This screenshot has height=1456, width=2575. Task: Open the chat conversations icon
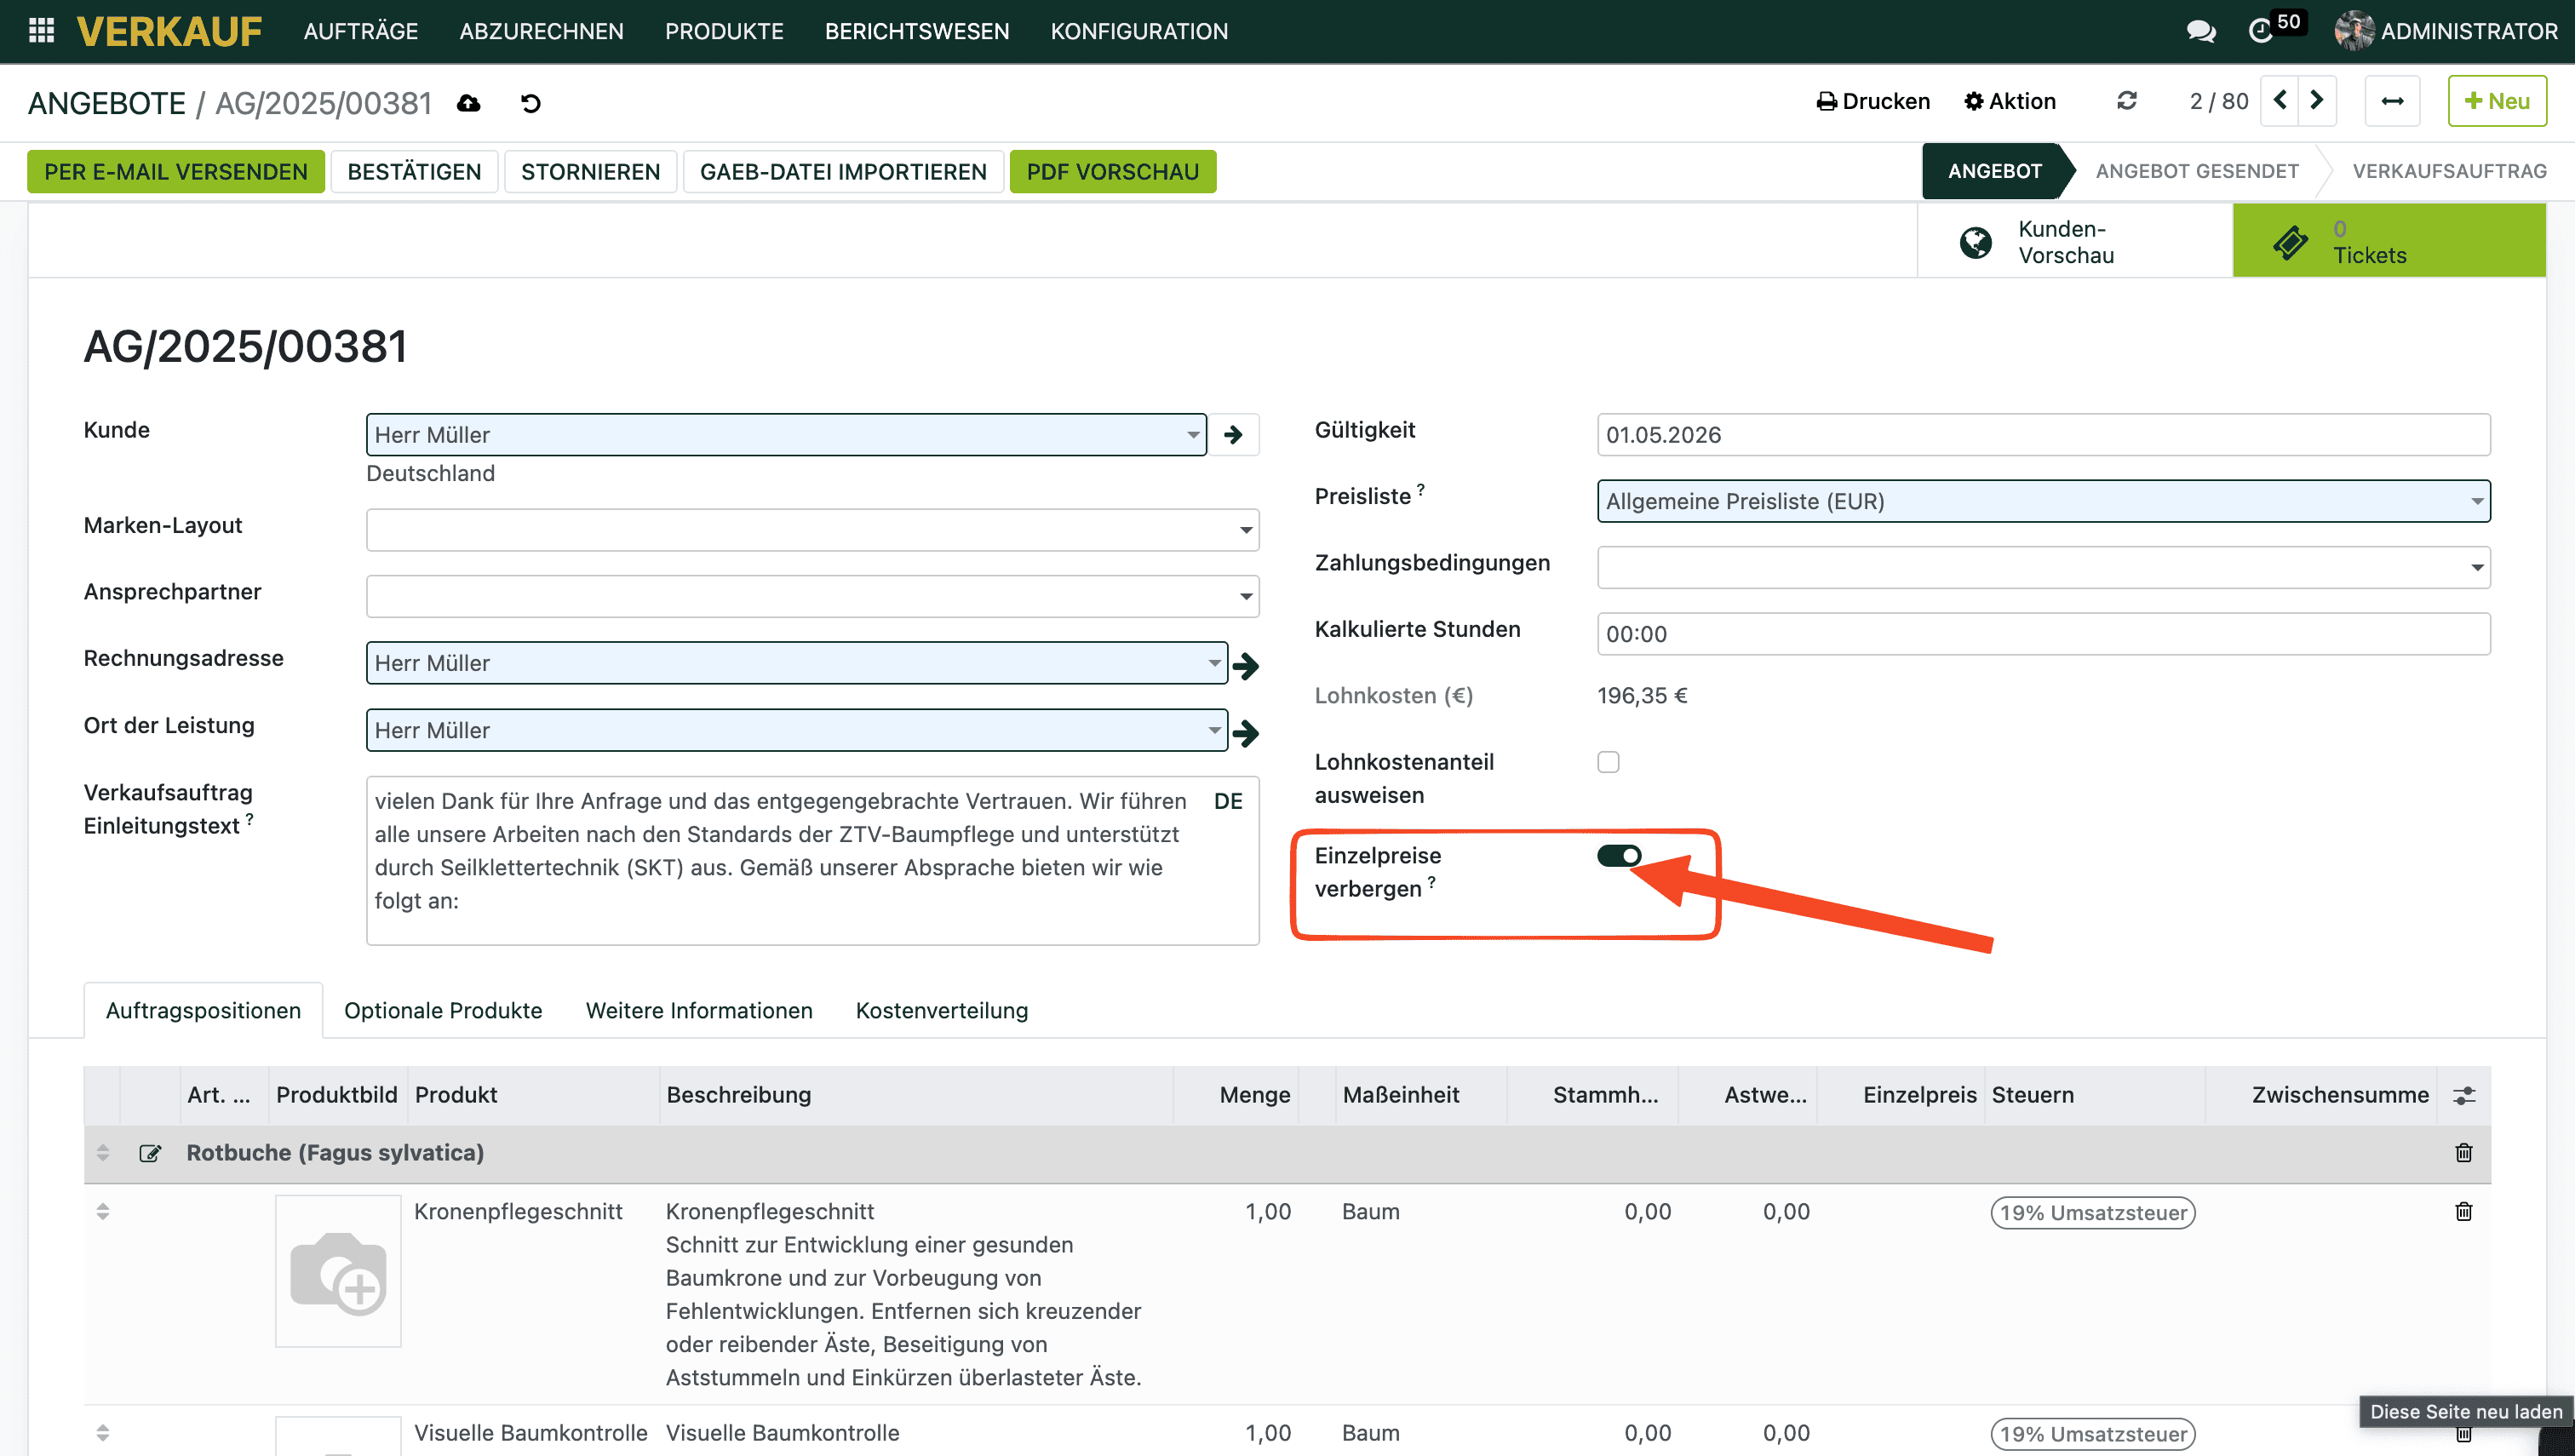coord(2200,31)
